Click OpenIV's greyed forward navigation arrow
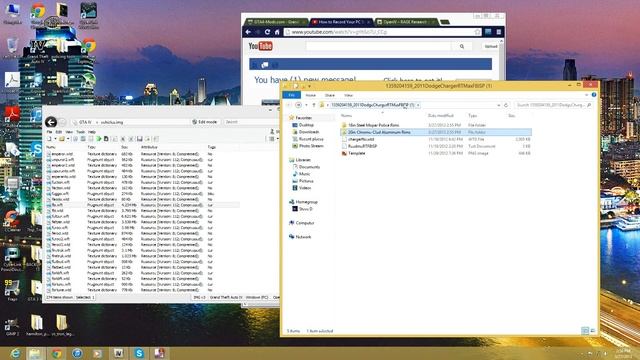This screenshot has width=640, height=360. pos(62,122)
